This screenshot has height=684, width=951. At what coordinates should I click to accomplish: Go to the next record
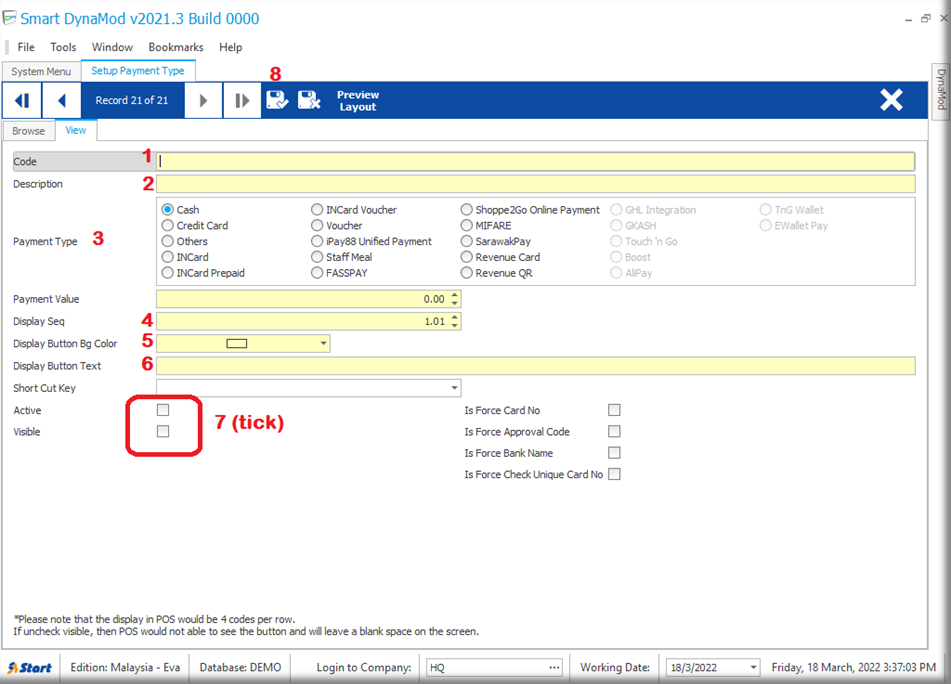[203, 100]
